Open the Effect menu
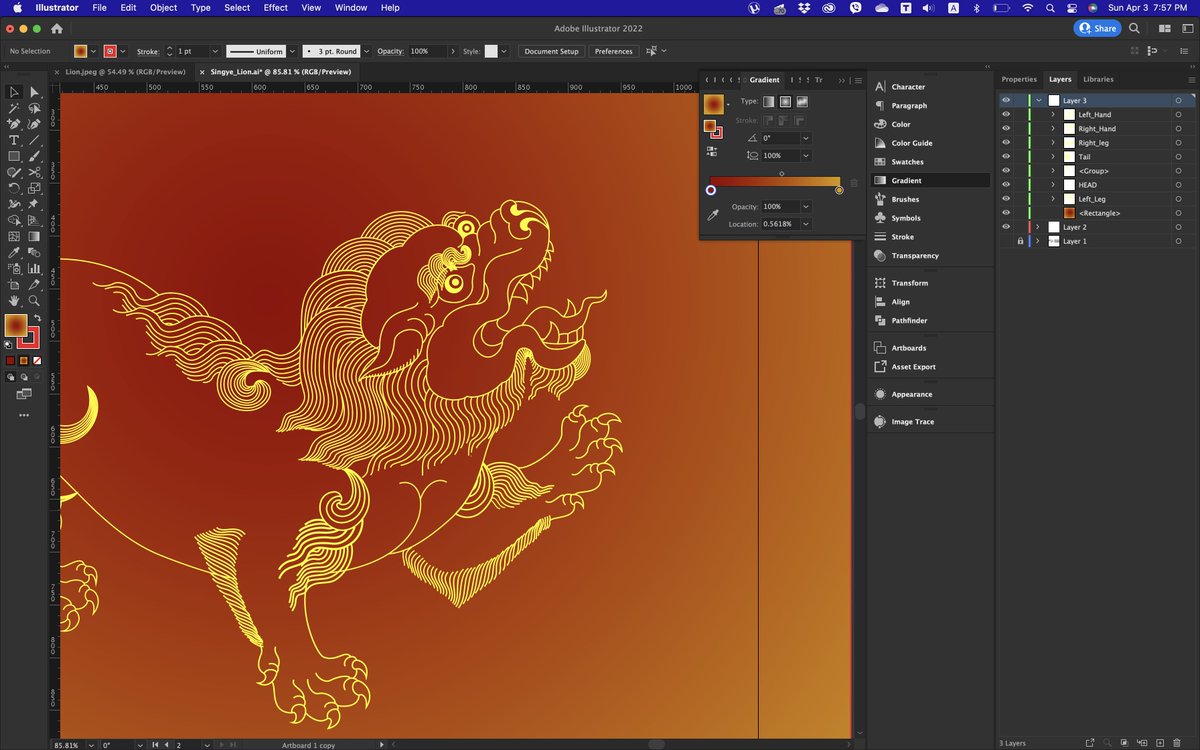The image size is (1200, 750). 276,7
